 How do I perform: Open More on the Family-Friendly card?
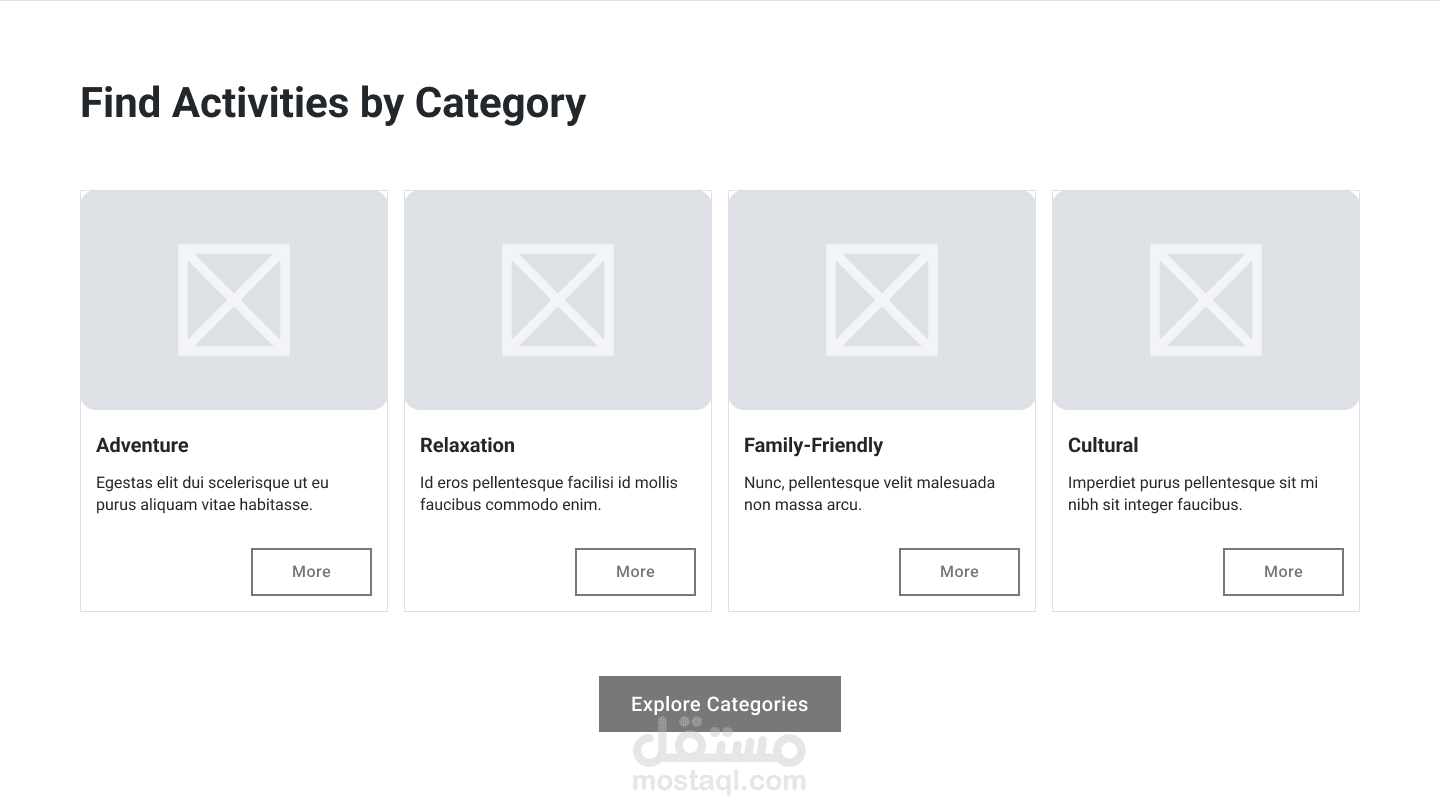click(959, 572)
